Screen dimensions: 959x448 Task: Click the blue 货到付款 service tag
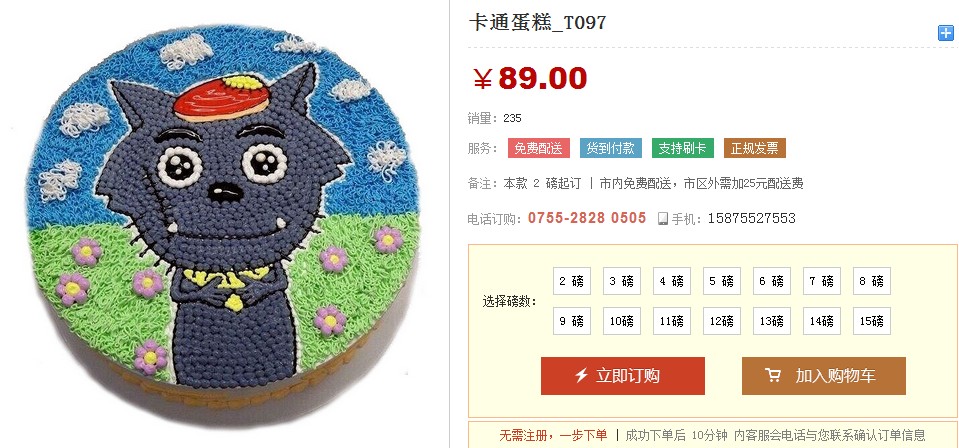(x=611, y=148)
